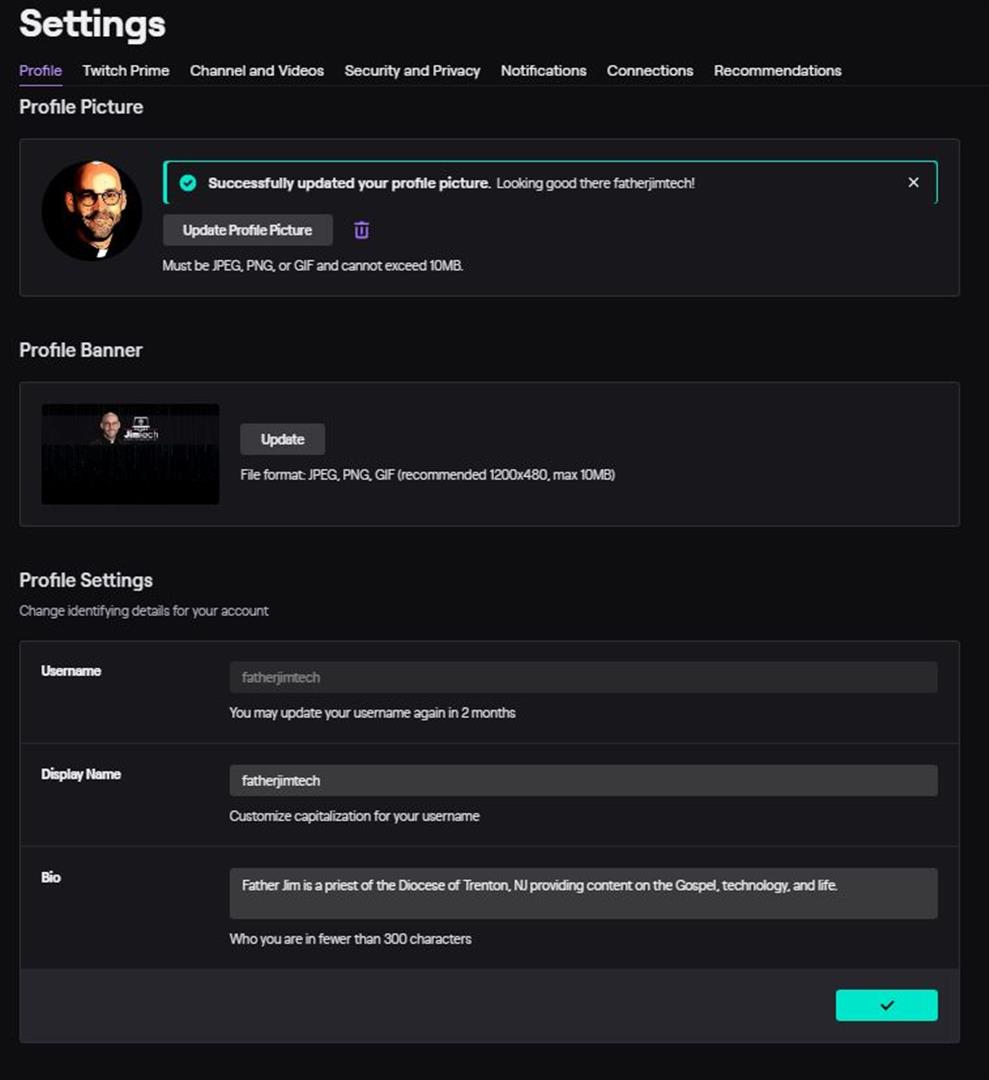This screenshot has height=1080, width=989.
Task: Open the Notifications tab
Action: click(543, 71)
